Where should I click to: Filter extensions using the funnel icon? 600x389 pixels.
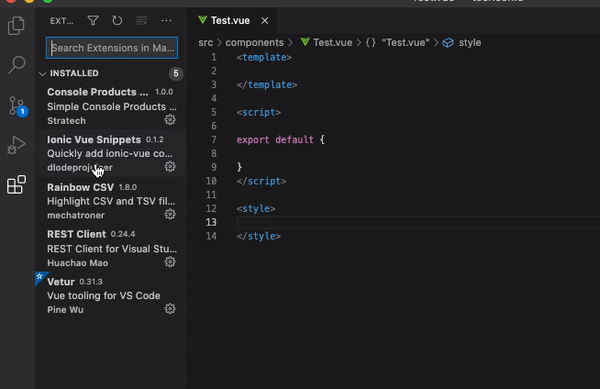(93, 21)
